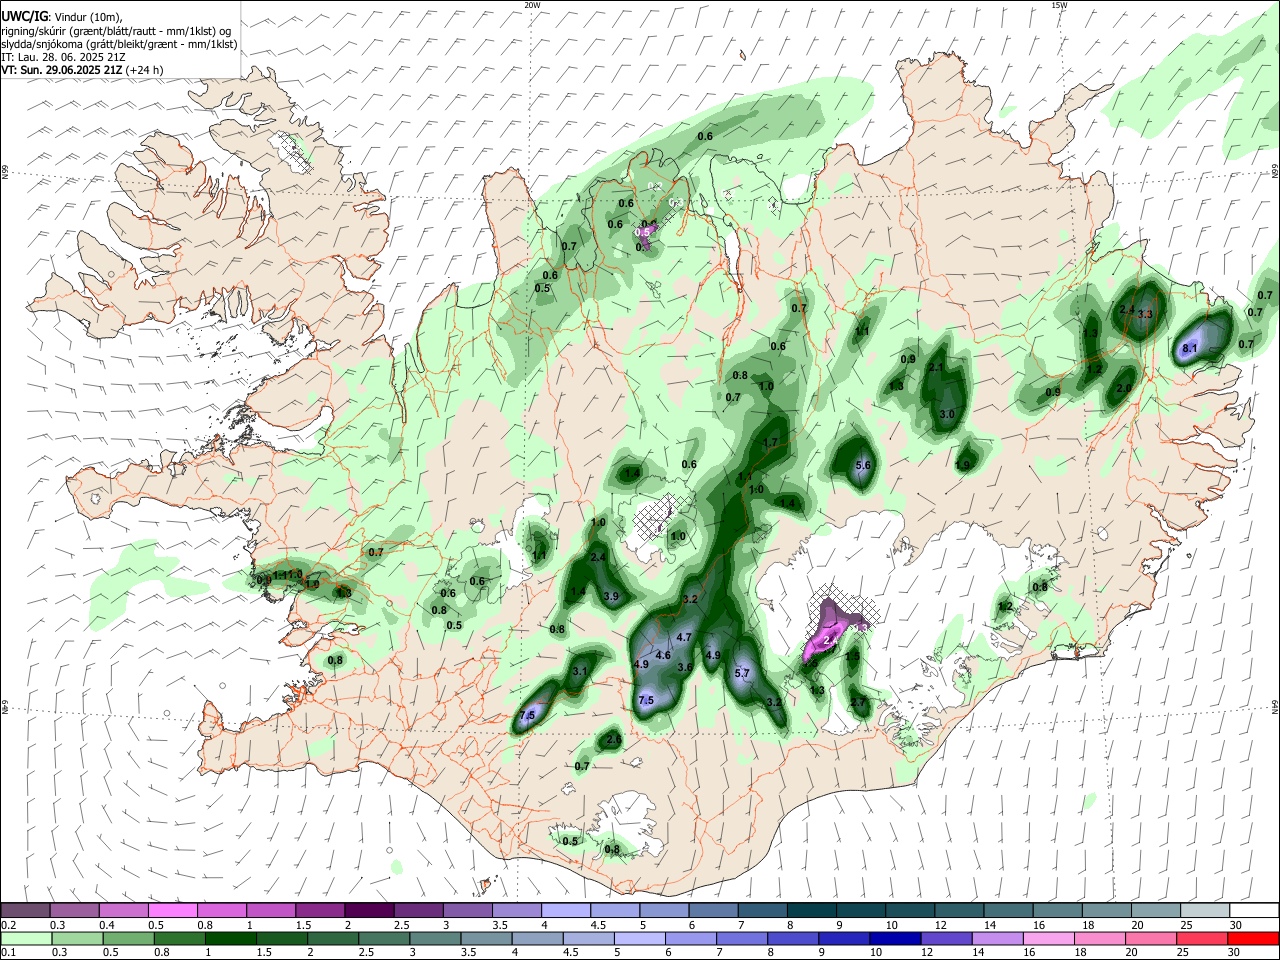This screenshot has height=960, width=1280.
Task: Pick the dark teal swatch between 8 and 9
Action: pyautogui.click(x=812, y=911)
